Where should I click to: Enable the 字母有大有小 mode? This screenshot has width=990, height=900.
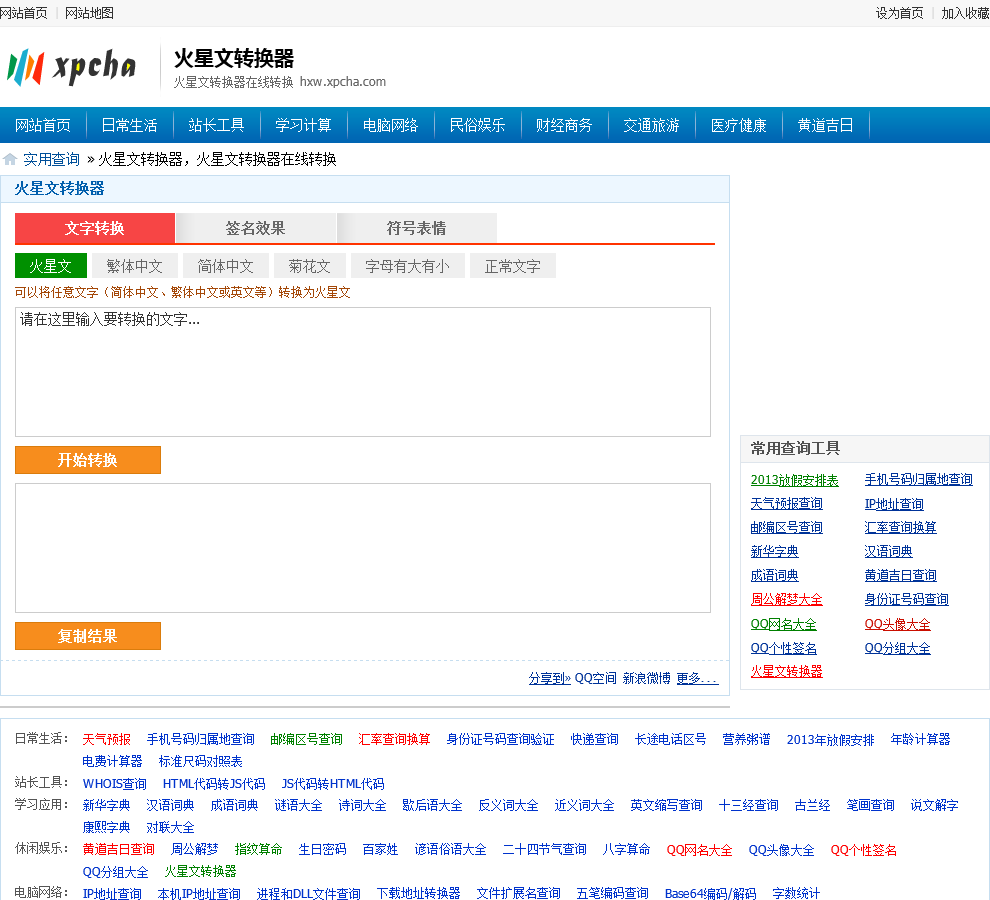pyautogui.click(x=407, y=266)
